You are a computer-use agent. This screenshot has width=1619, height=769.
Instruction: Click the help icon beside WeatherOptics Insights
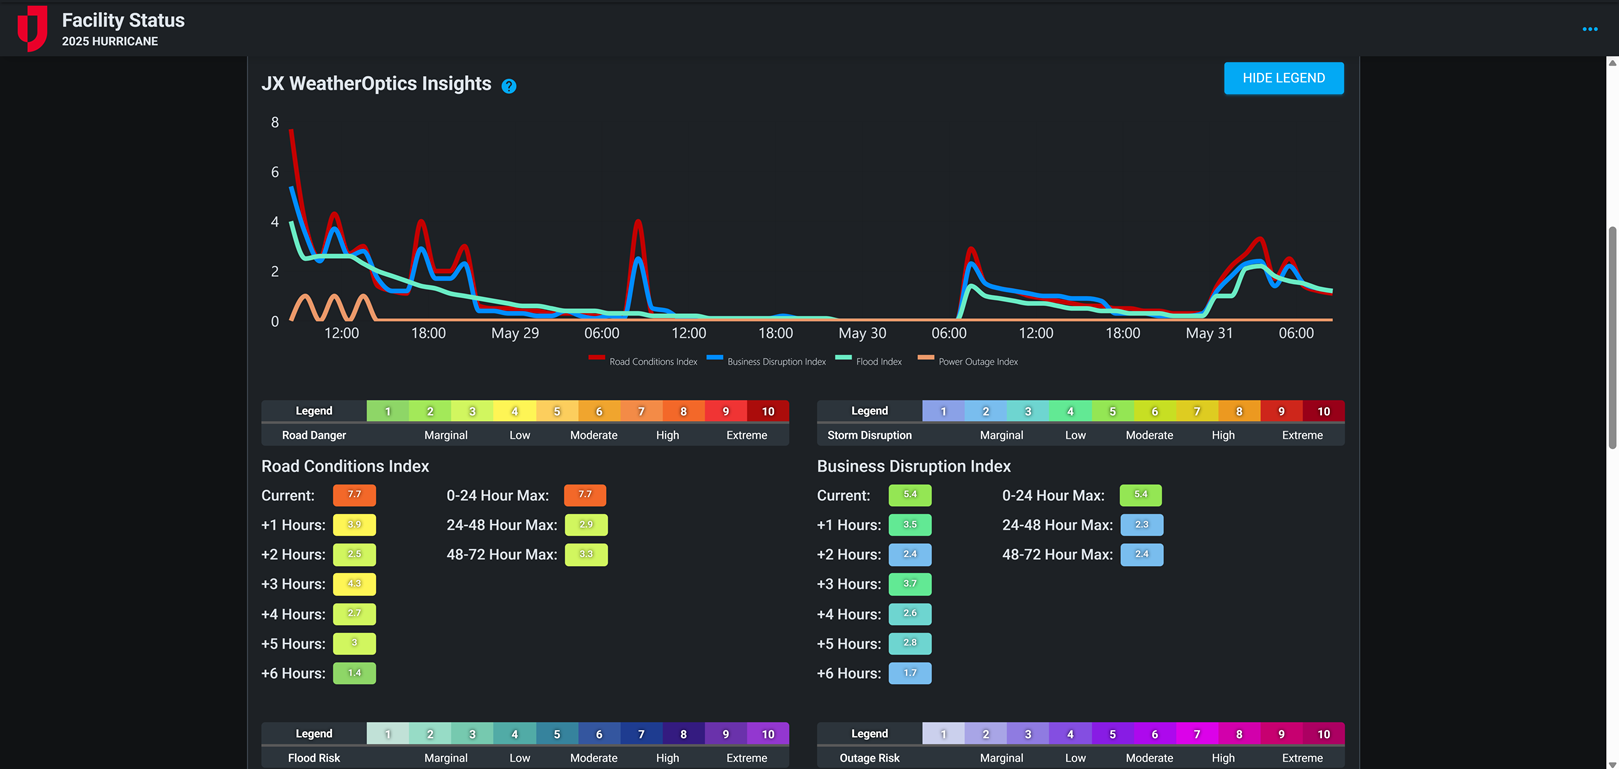[509, 86]
